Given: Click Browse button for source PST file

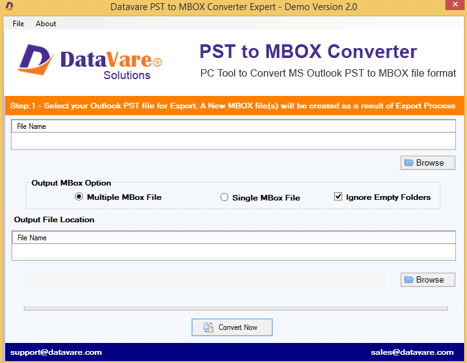Looking at the screenshot, I should (428, 163).
